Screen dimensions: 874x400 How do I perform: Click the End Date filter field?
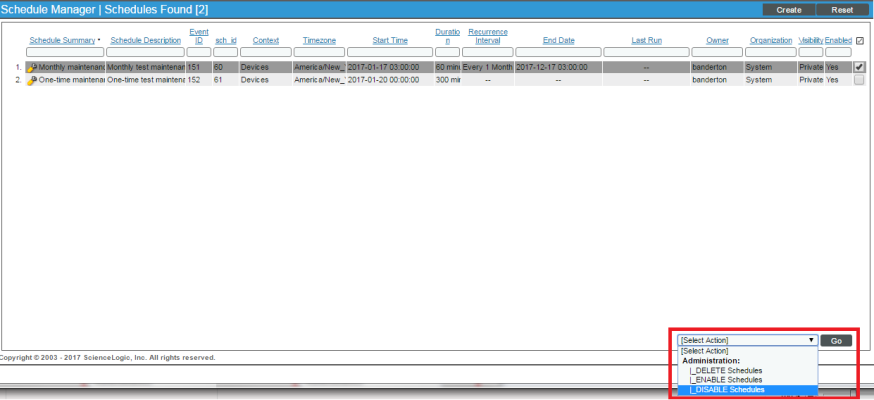pos(558,52)
